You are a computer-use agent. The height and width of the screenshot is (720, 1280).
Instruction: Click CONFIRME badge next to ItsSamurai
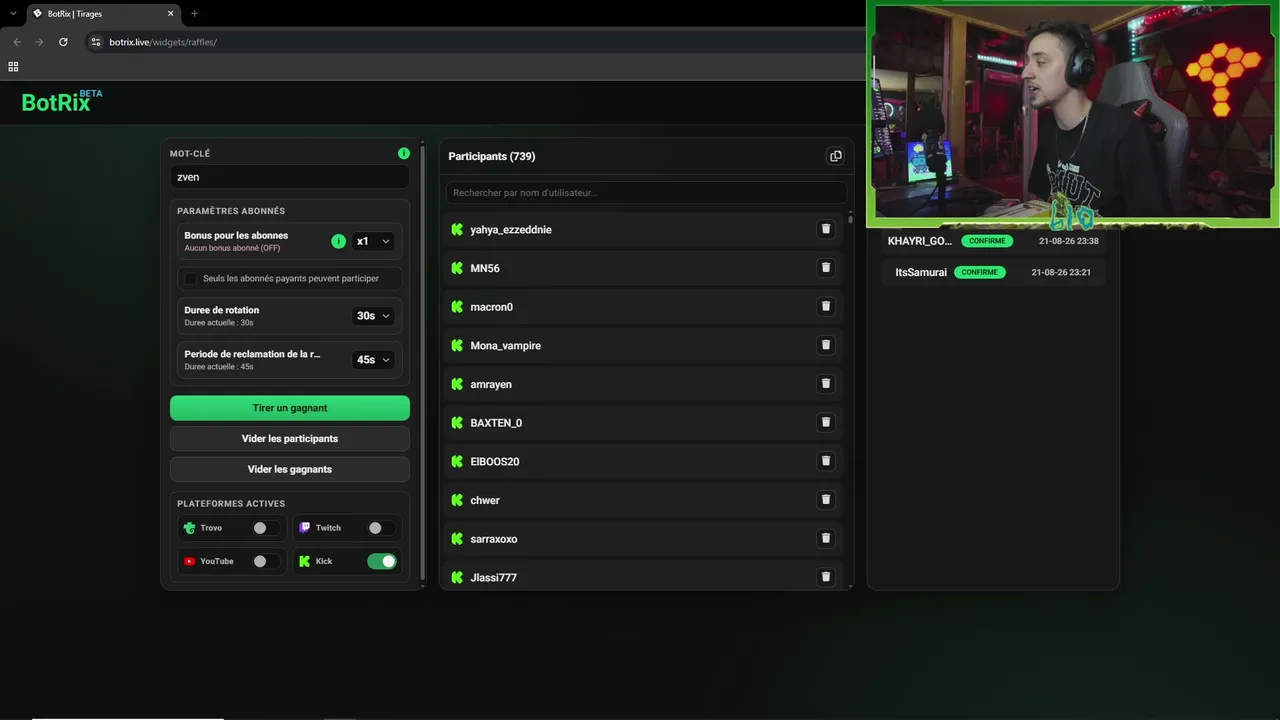click(979, 272)
